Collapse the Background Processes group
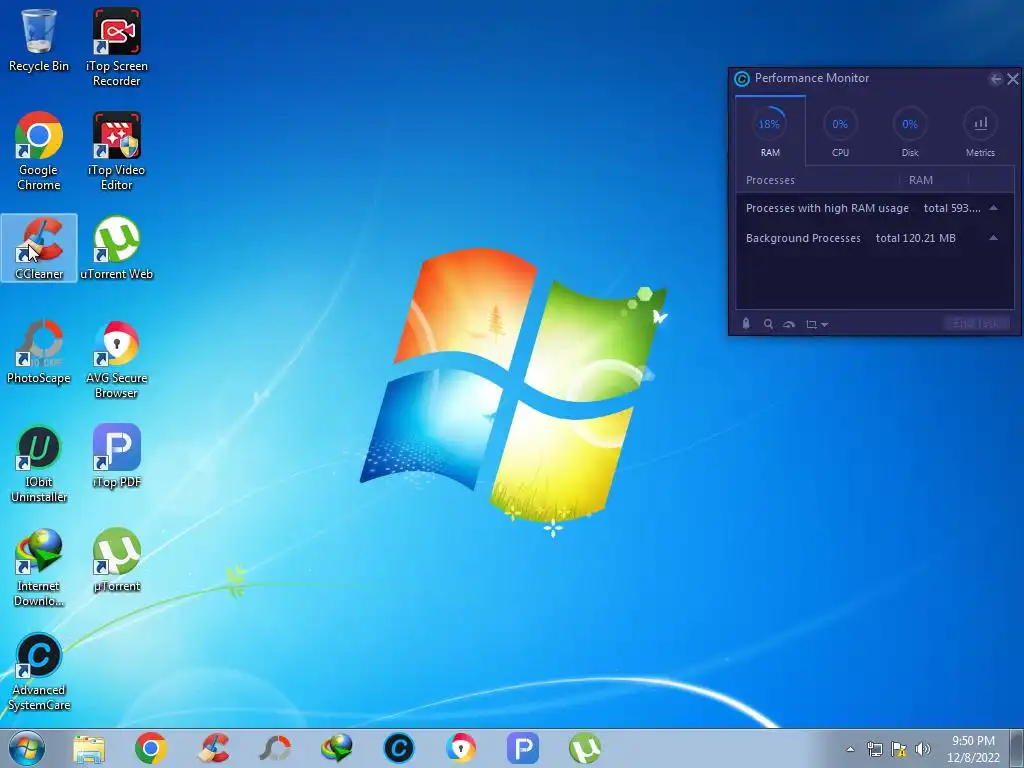The width and height of the screenshot is (1024, 768). (x=993, y=238)
